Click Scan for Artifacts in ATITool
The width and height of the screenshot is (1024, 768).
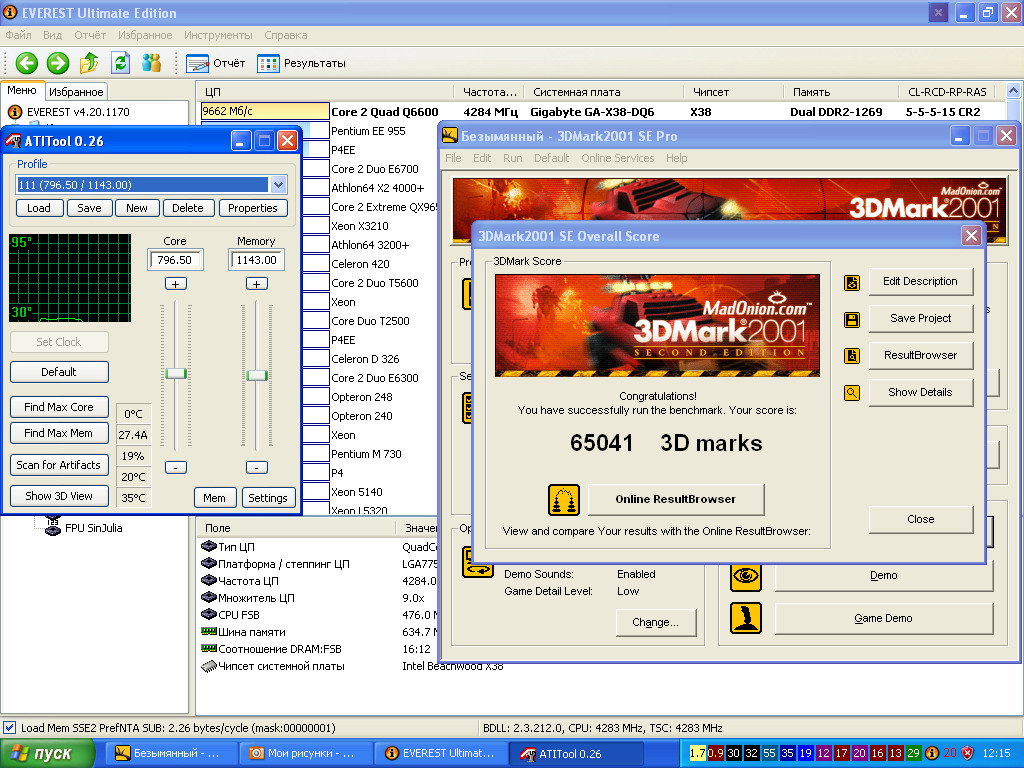coord(59,465)
